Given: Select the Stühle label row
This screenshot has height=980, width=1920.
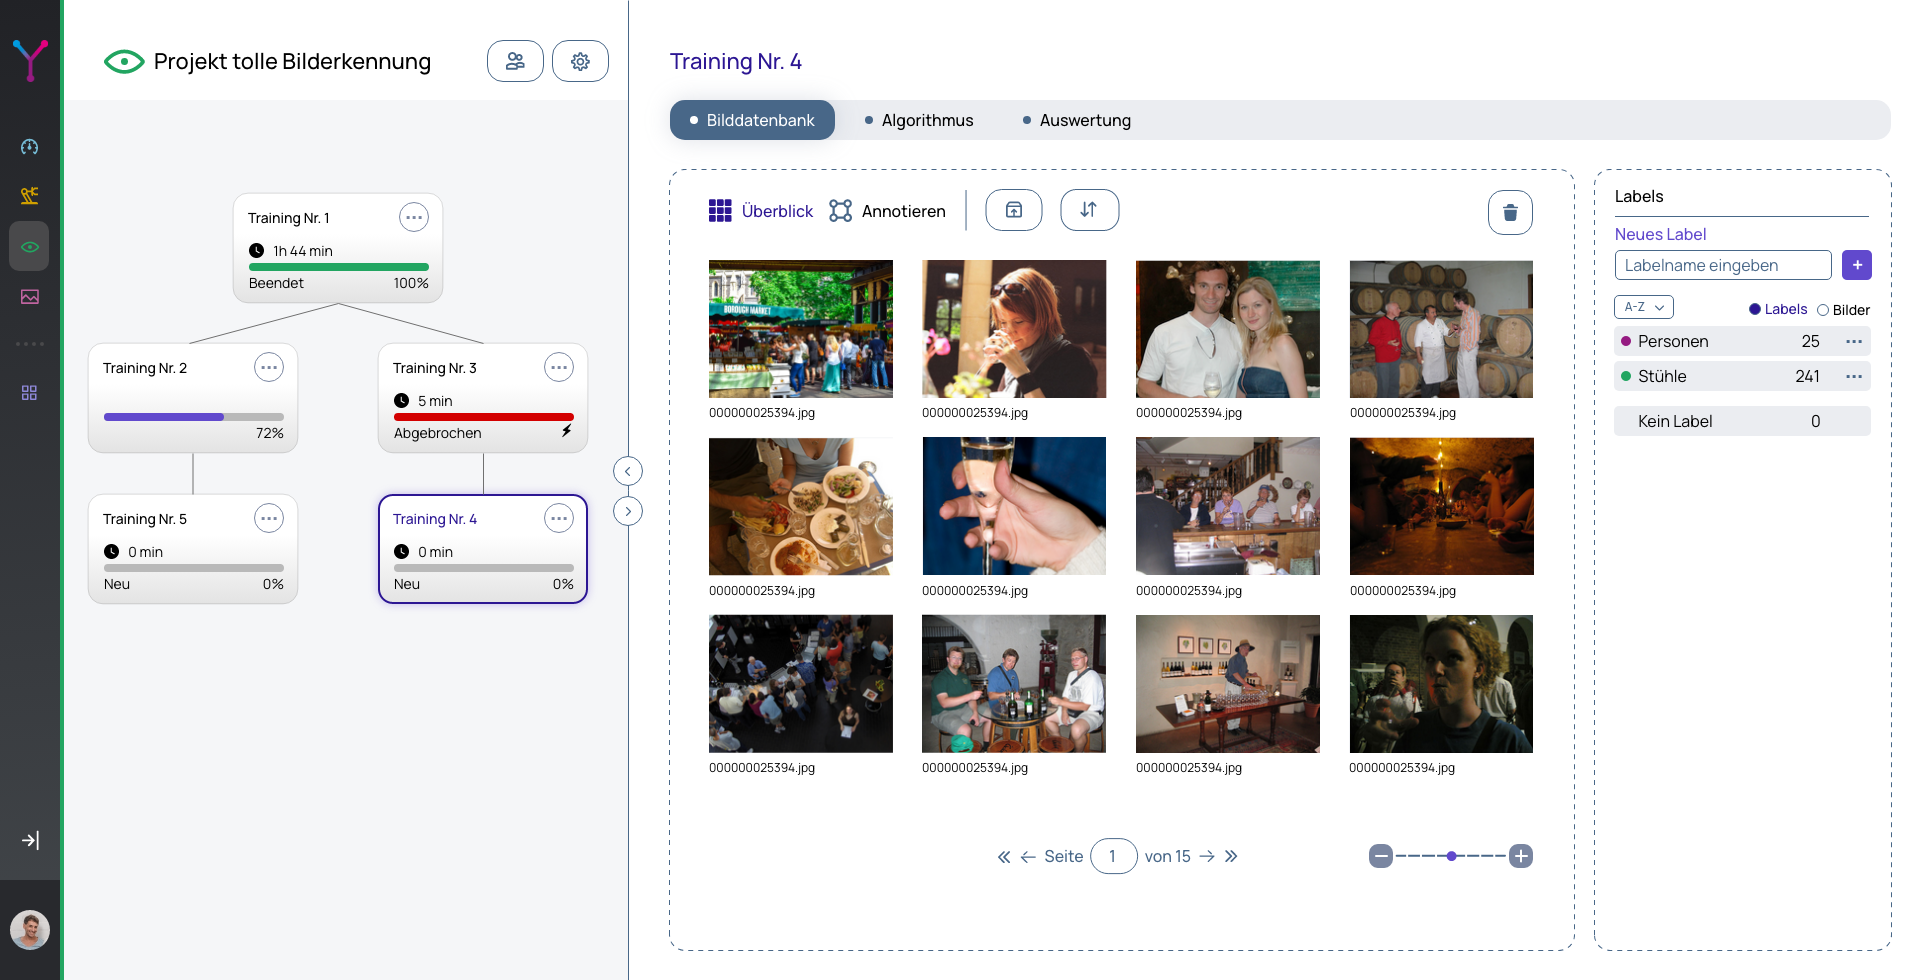Looking at the screenshot, I should (x=1742, y=376).
